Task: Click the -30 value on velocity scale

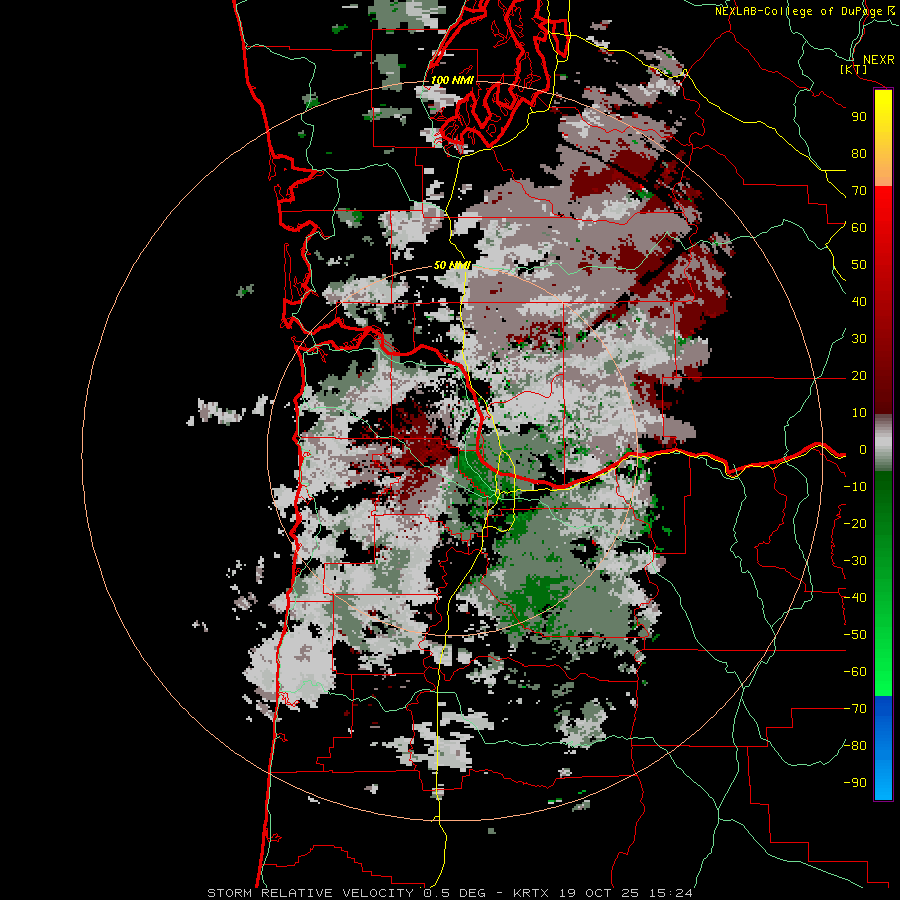Action: [855, 561]
